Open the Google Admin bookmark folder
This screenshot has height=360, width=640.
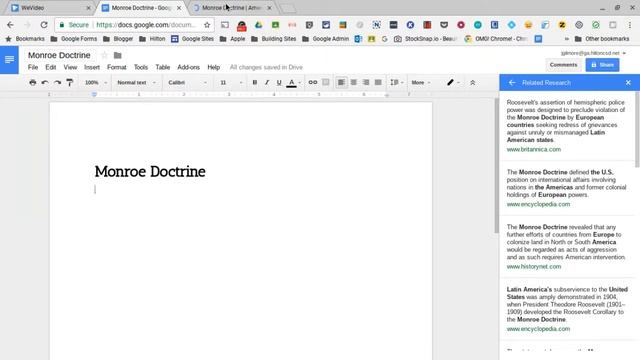tap(325, 39)
